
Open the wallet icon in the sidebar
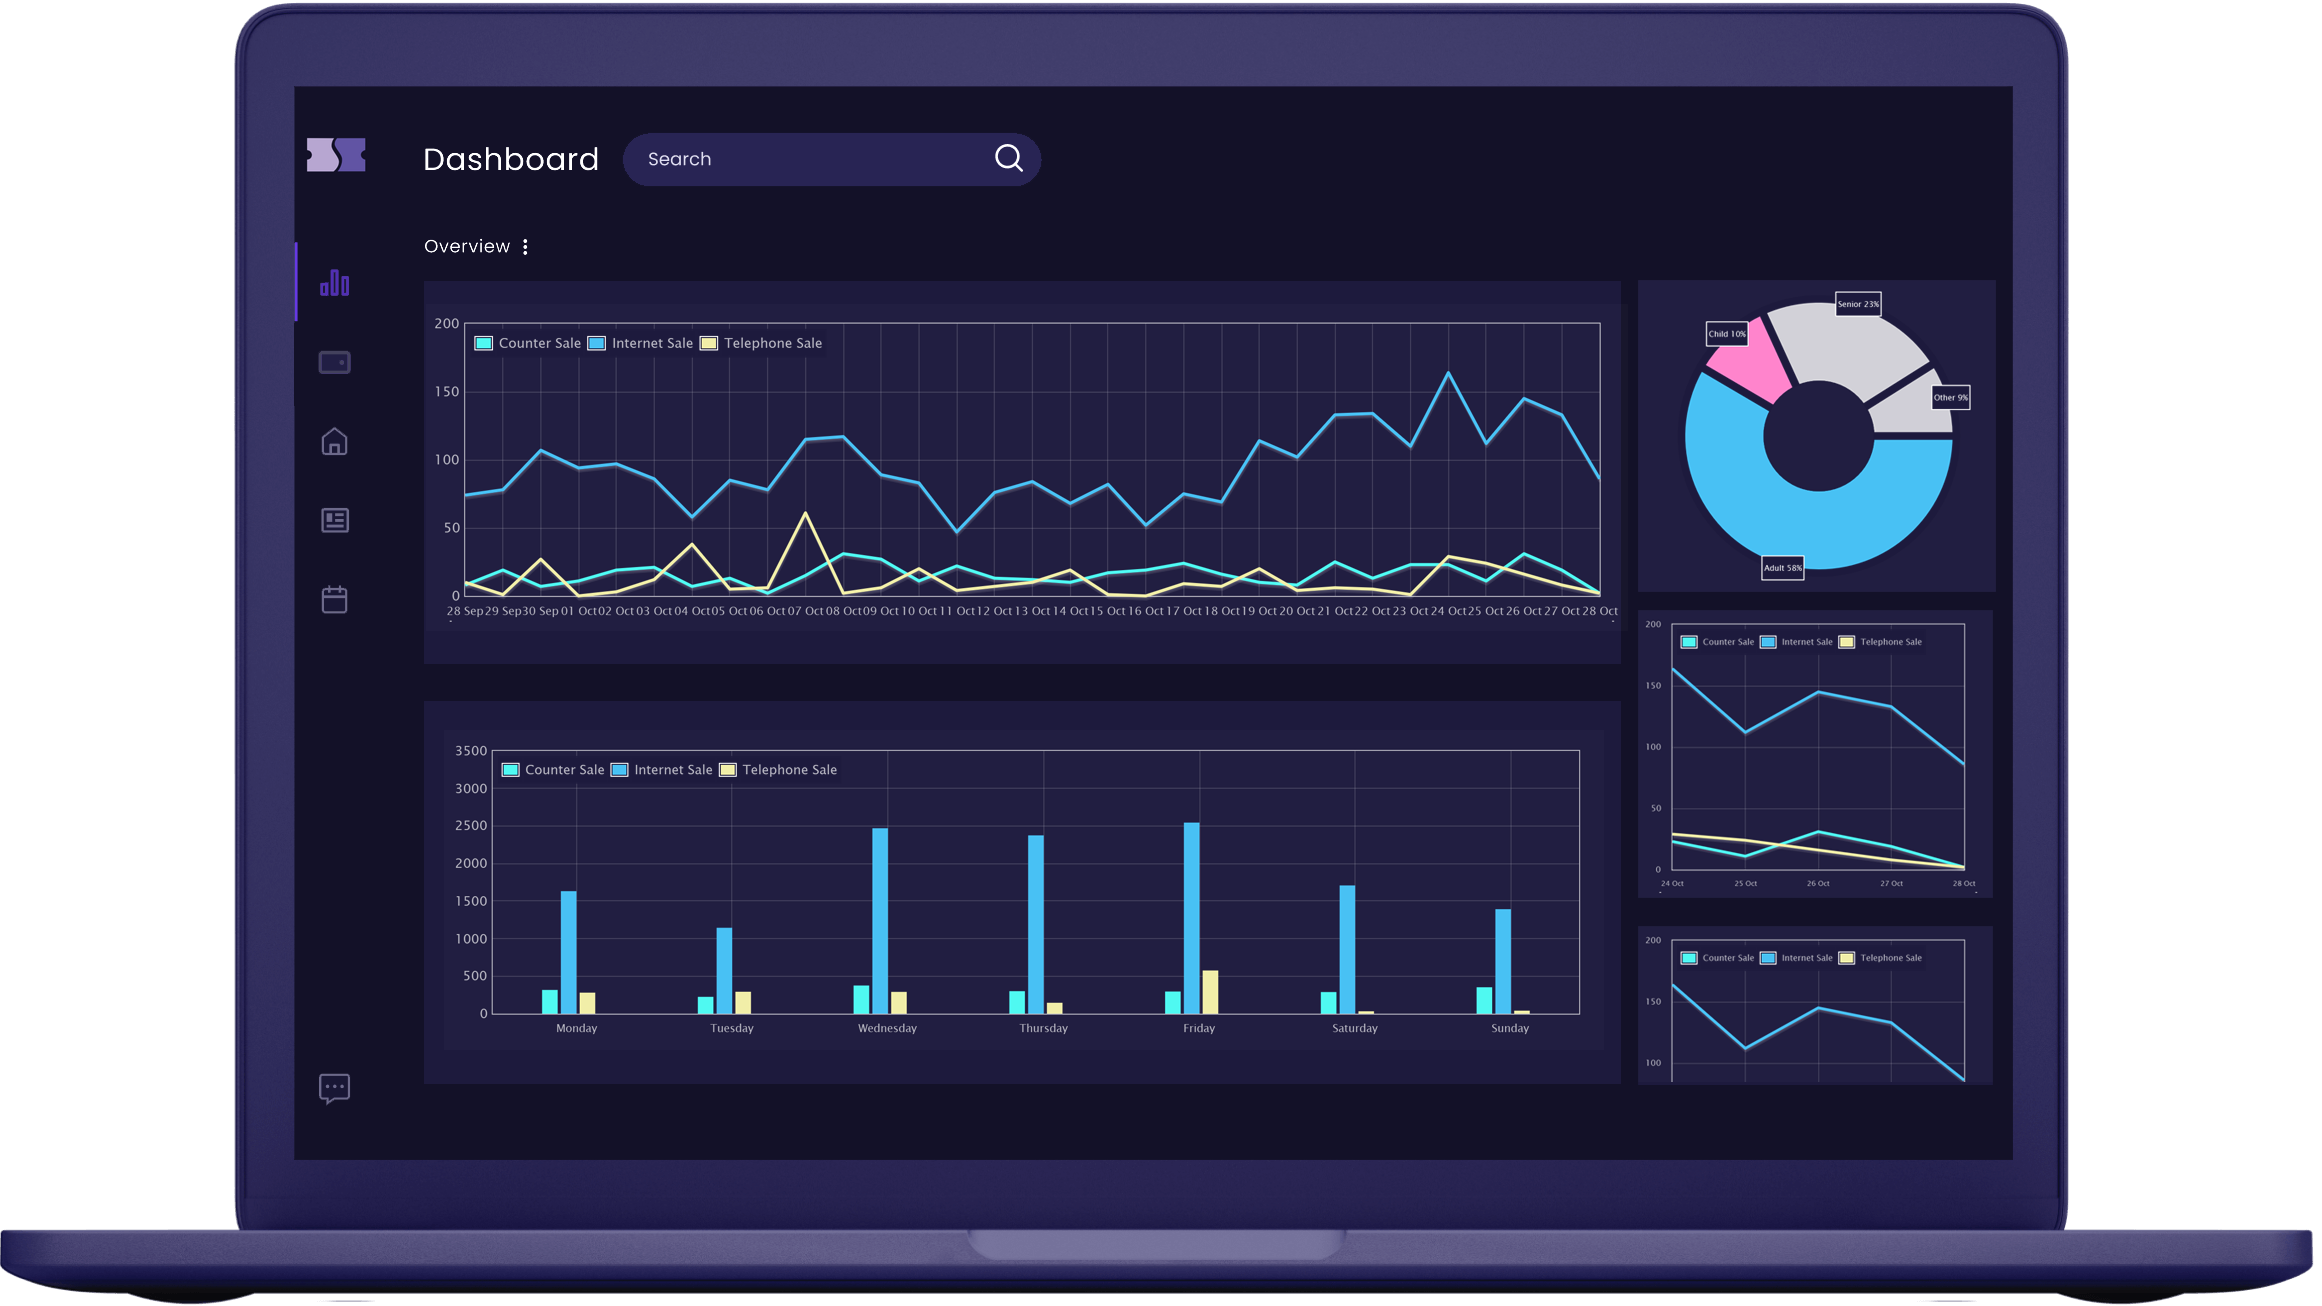tap(335, 362)
